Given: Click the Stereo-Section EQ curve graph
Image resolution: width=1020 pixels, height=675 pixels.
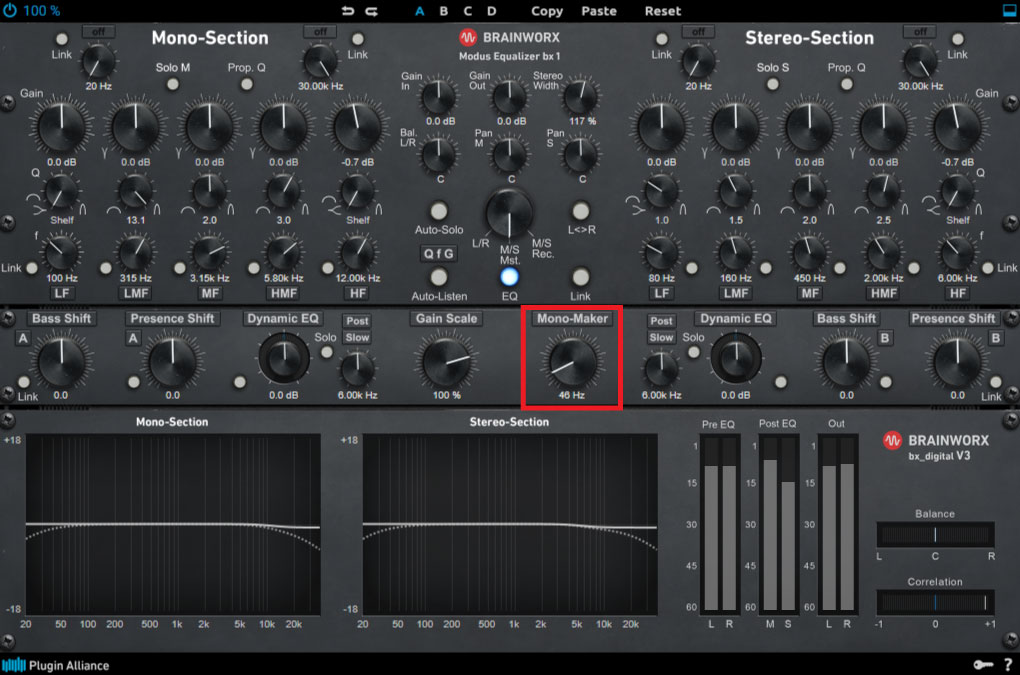Looking at the screenshot, I should tap(509, 524).
